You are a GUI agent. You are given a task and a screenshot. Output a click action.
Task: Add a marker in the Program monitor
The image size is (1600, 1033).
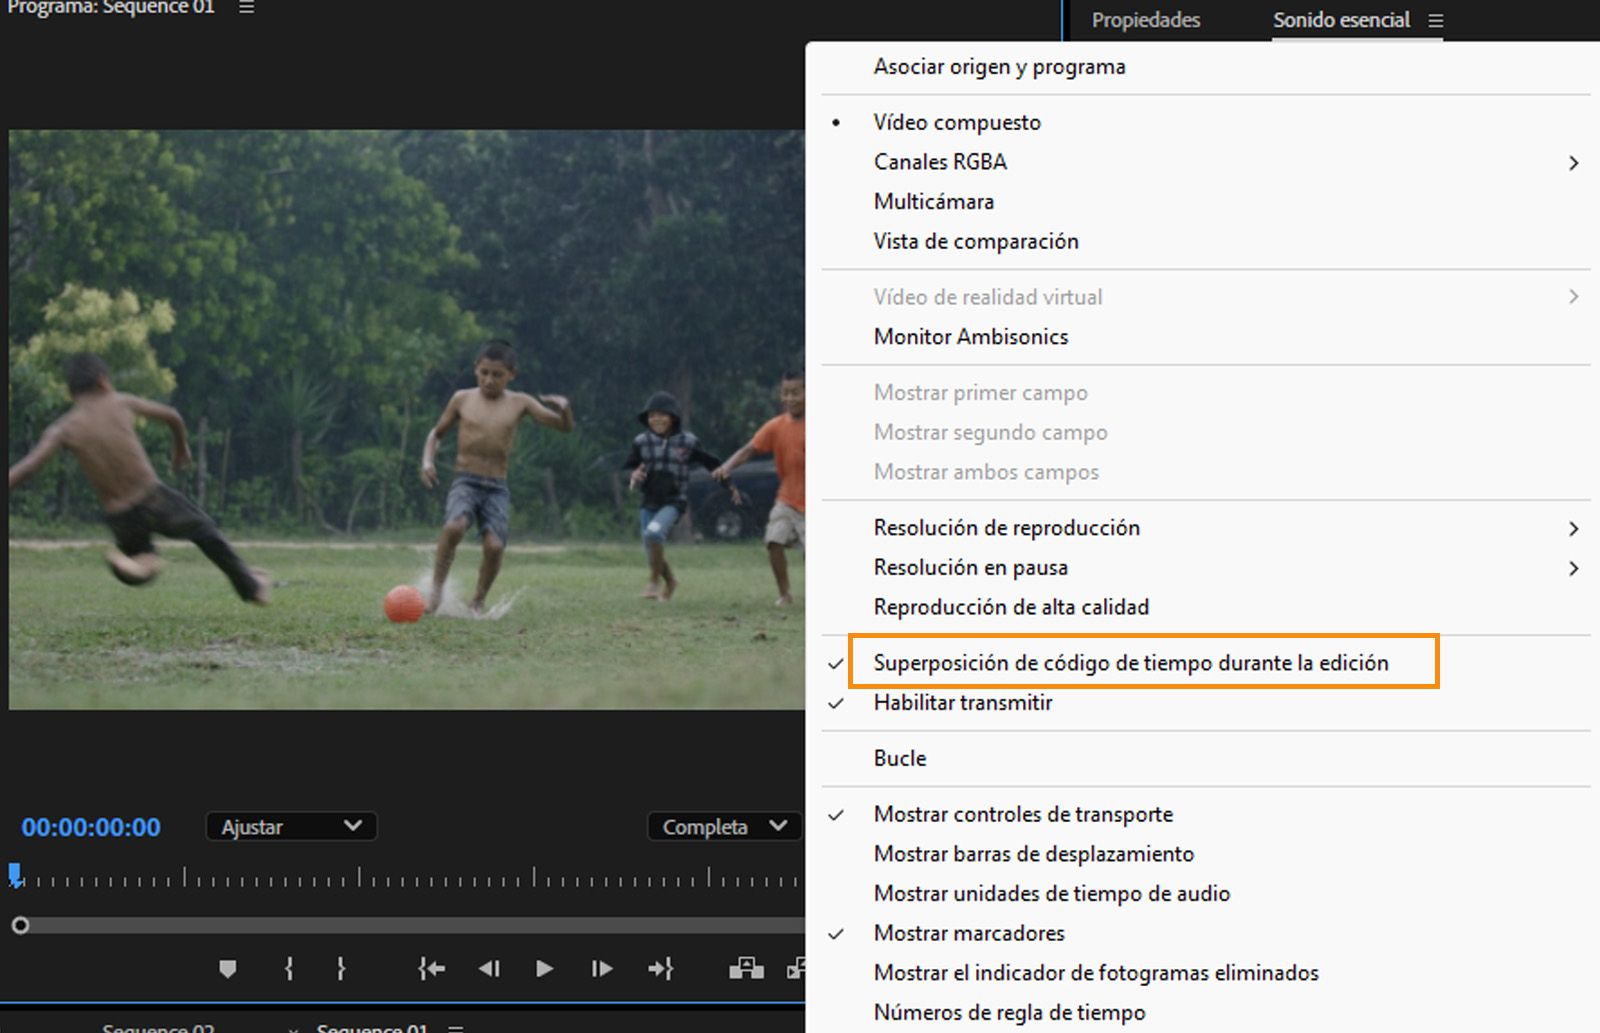coord(228,968)
